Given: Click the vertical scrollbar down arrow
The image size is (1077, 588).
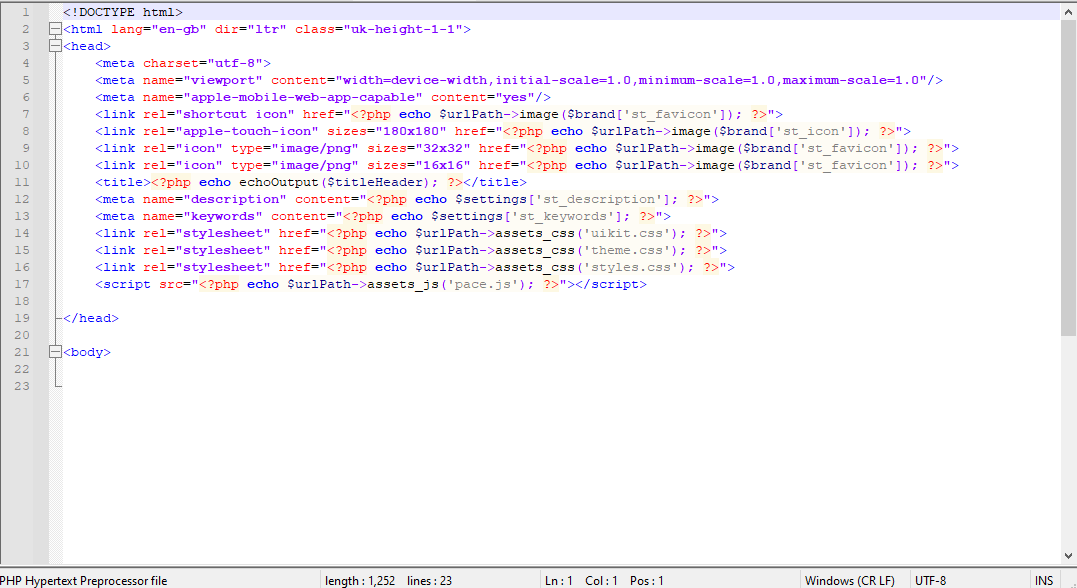Looking at the screenshot, I should (1069, 556).
